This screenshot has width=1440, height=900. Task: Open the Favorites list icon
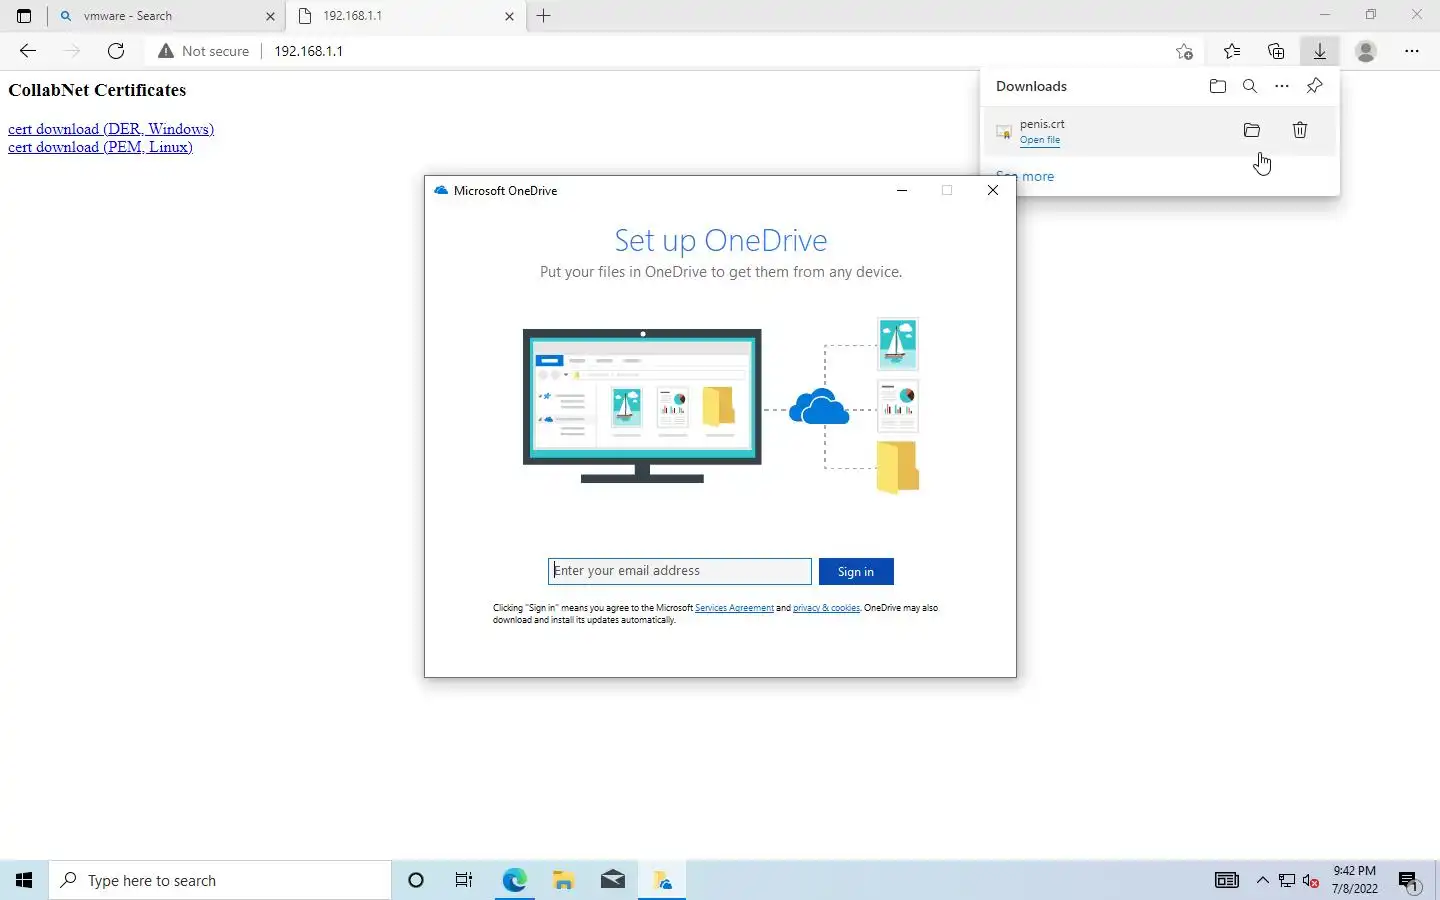(x=1232, y=51)
